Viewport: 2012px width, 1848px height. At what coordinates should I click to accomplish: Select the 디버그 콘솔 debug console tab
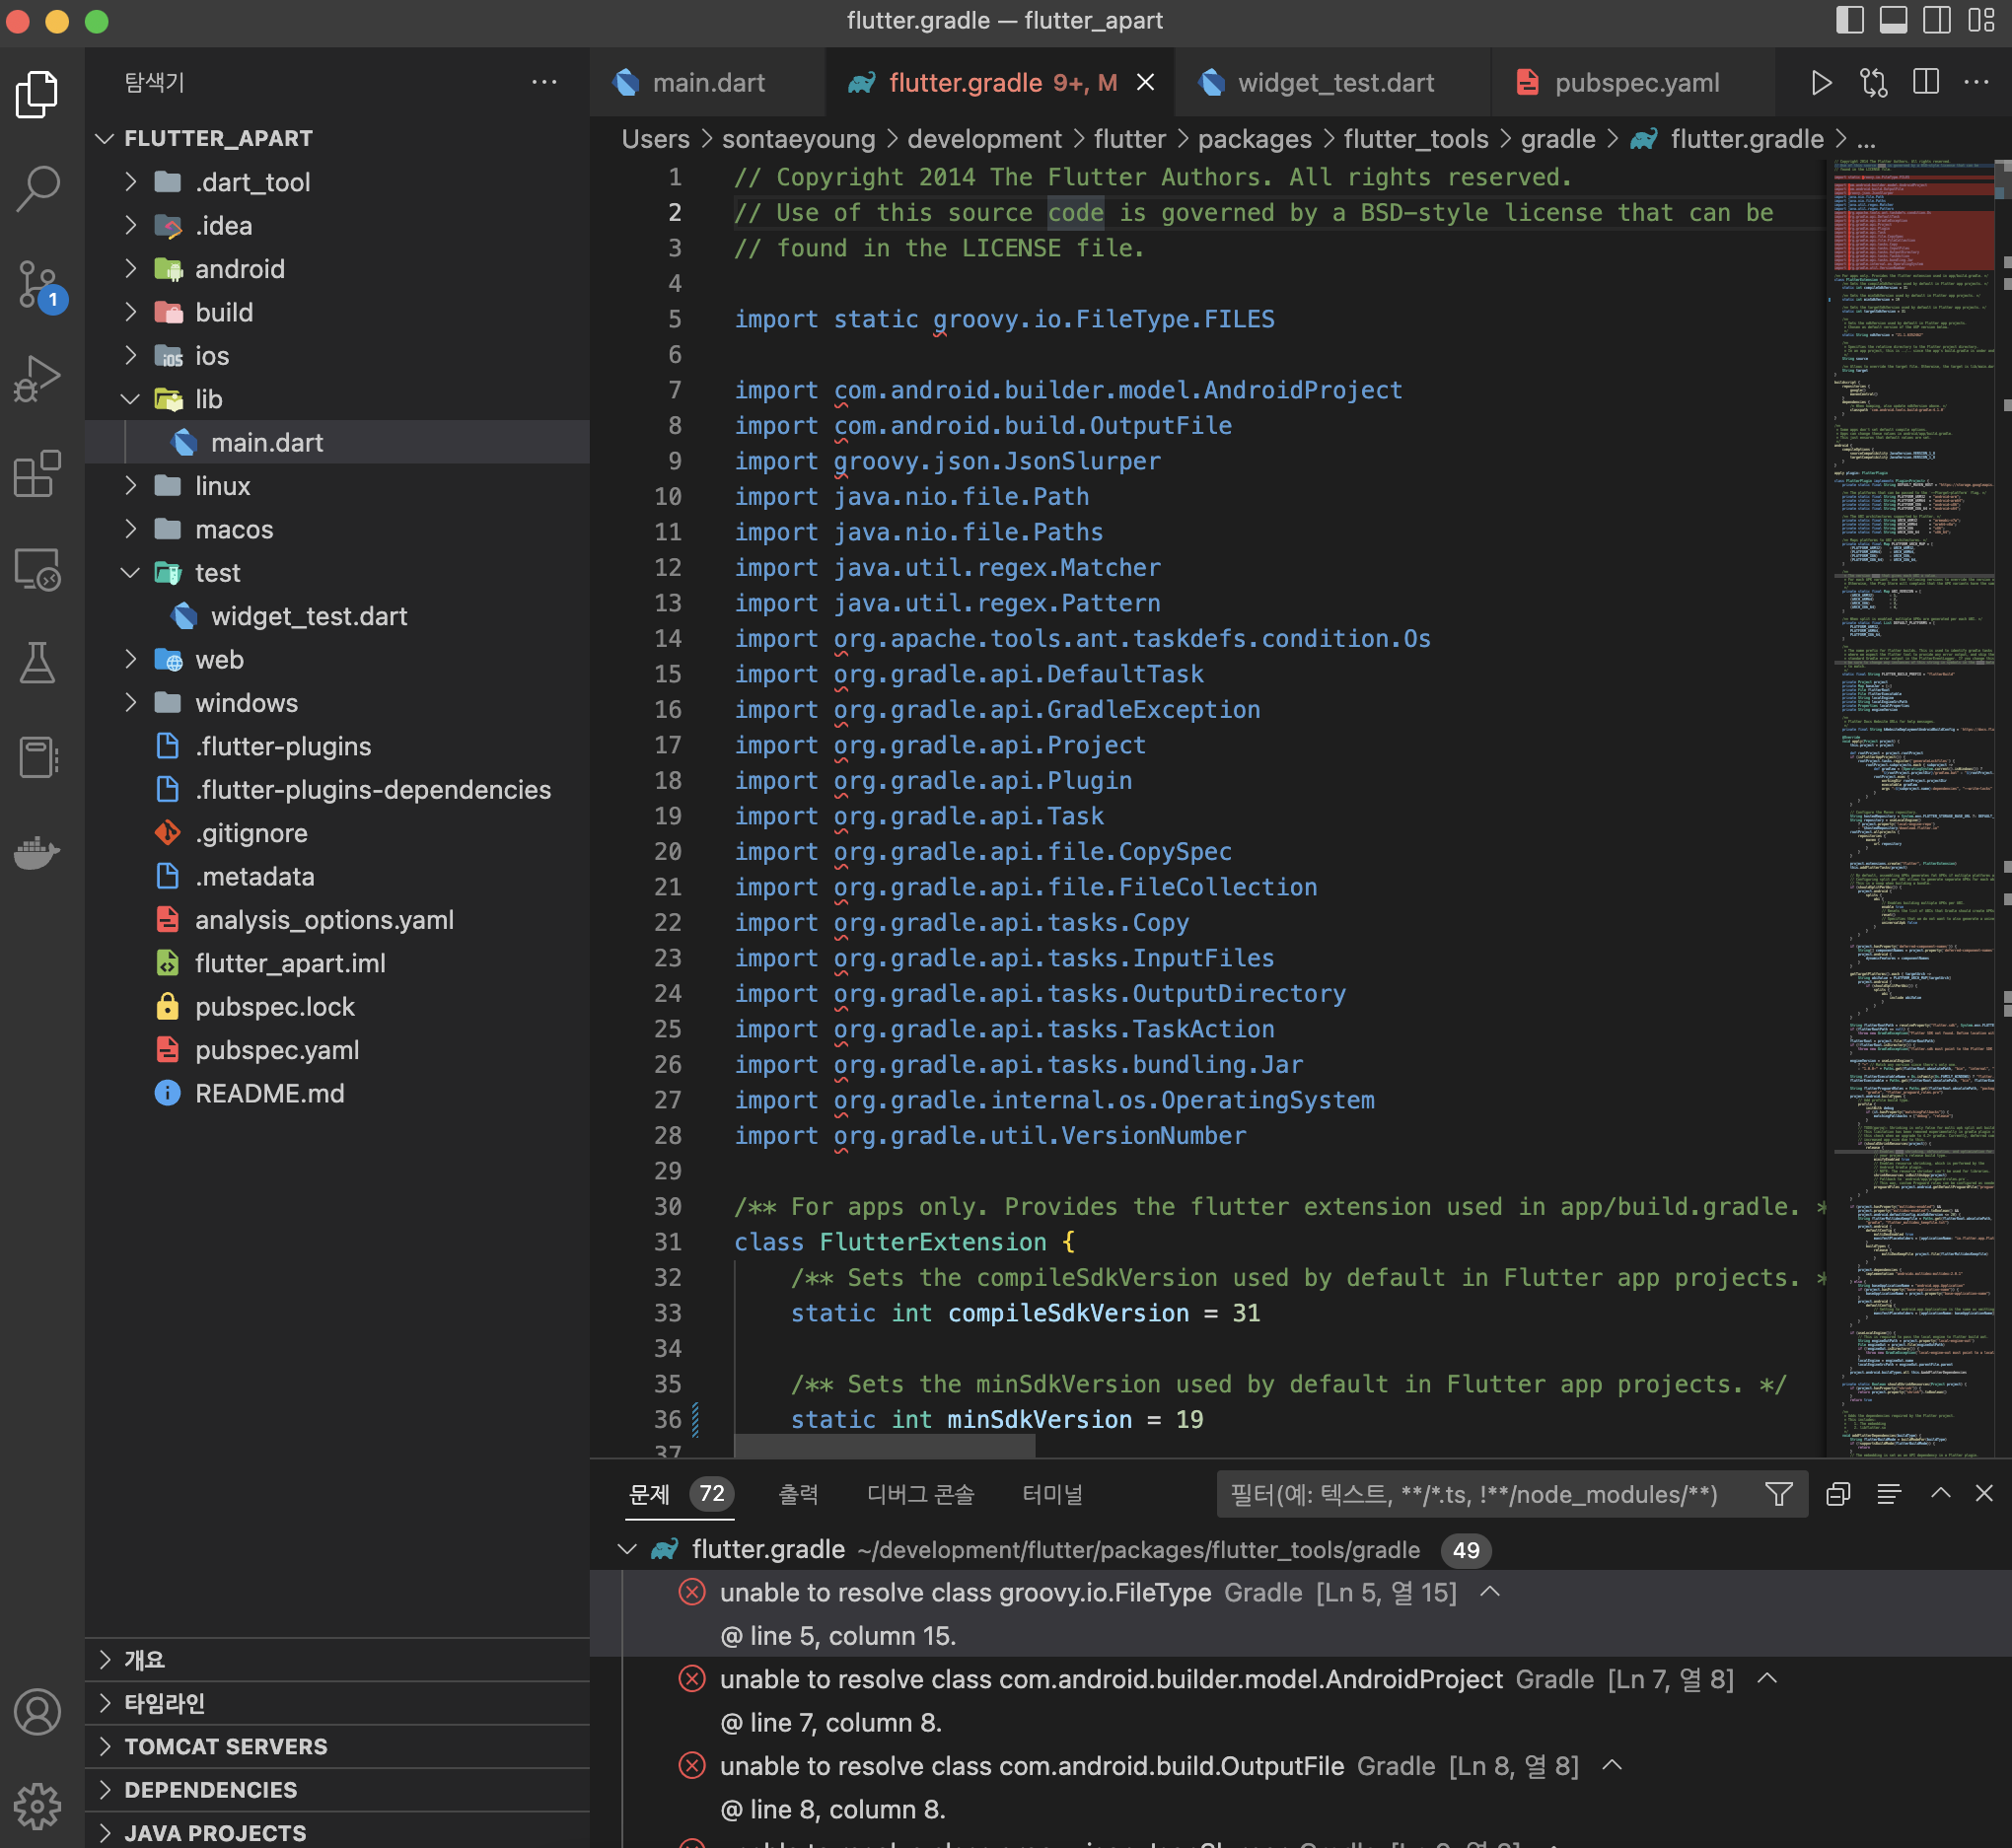(x=920, y=1494)
